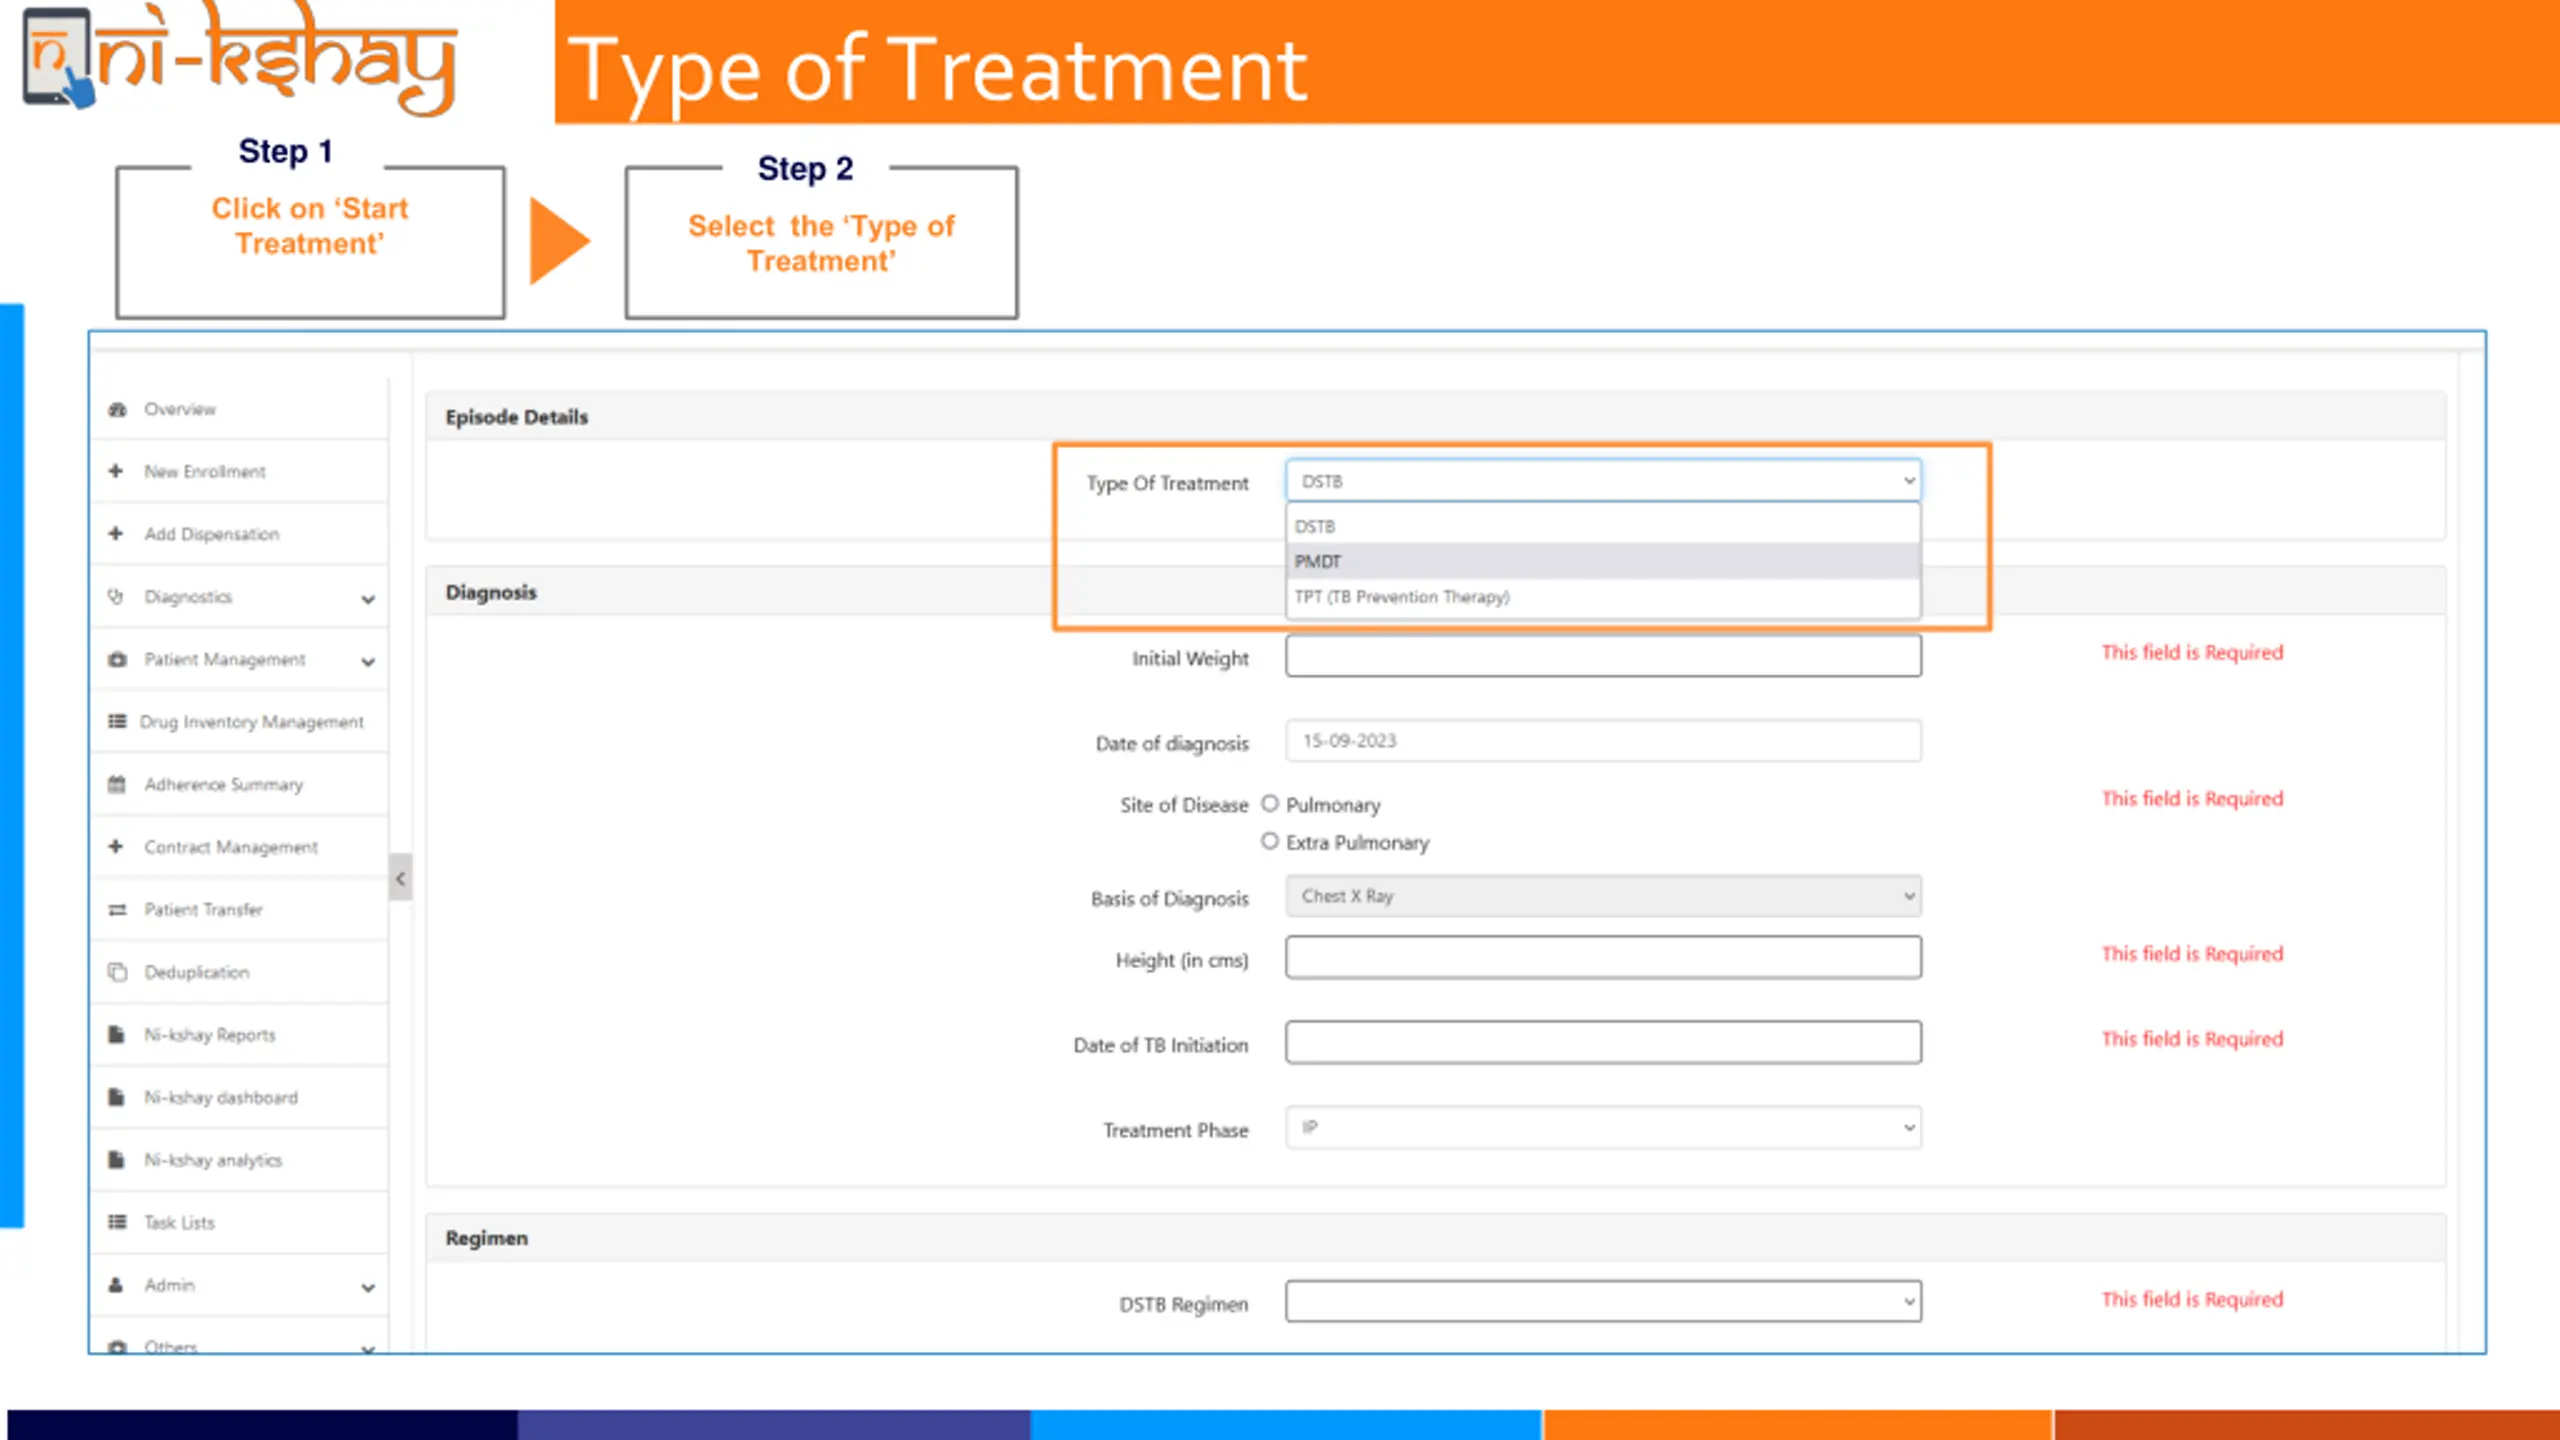Viewport: 2560px width, 1440px height.
Task: Click the plus icon beside New Enrollment
Action: point(116,471)
